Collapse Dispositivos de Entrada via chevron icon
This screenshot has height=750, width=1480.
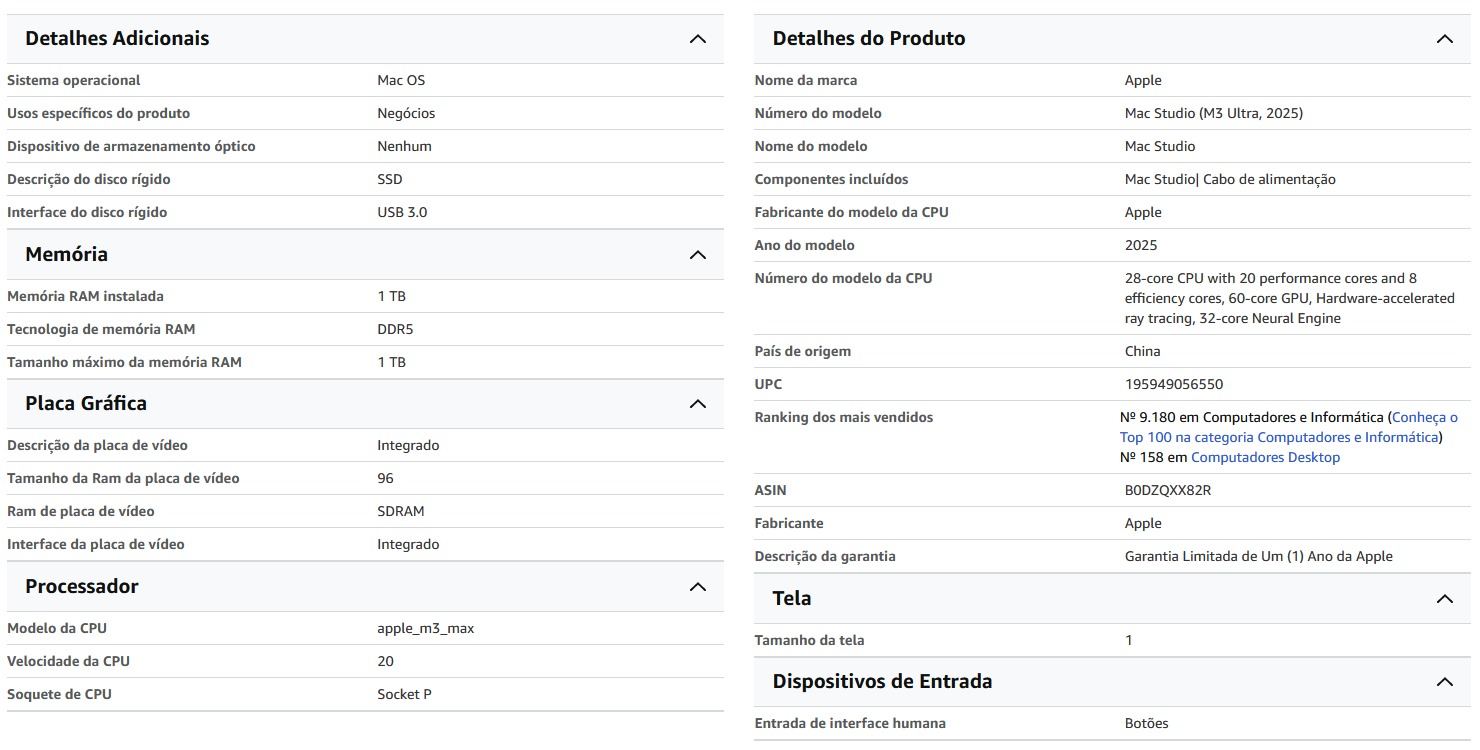click(1444, 682)
